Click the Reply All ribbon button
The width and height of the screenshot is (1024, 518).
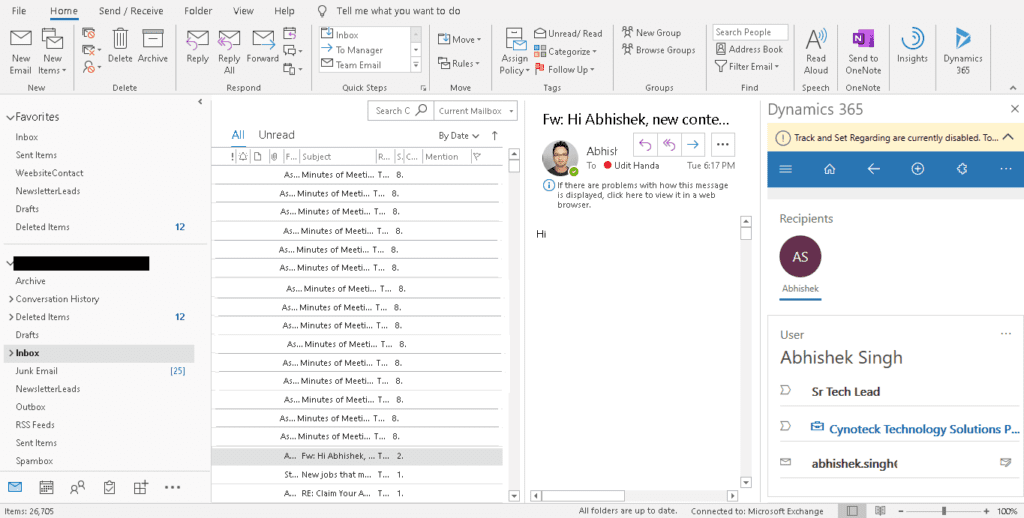coord(229,52)
